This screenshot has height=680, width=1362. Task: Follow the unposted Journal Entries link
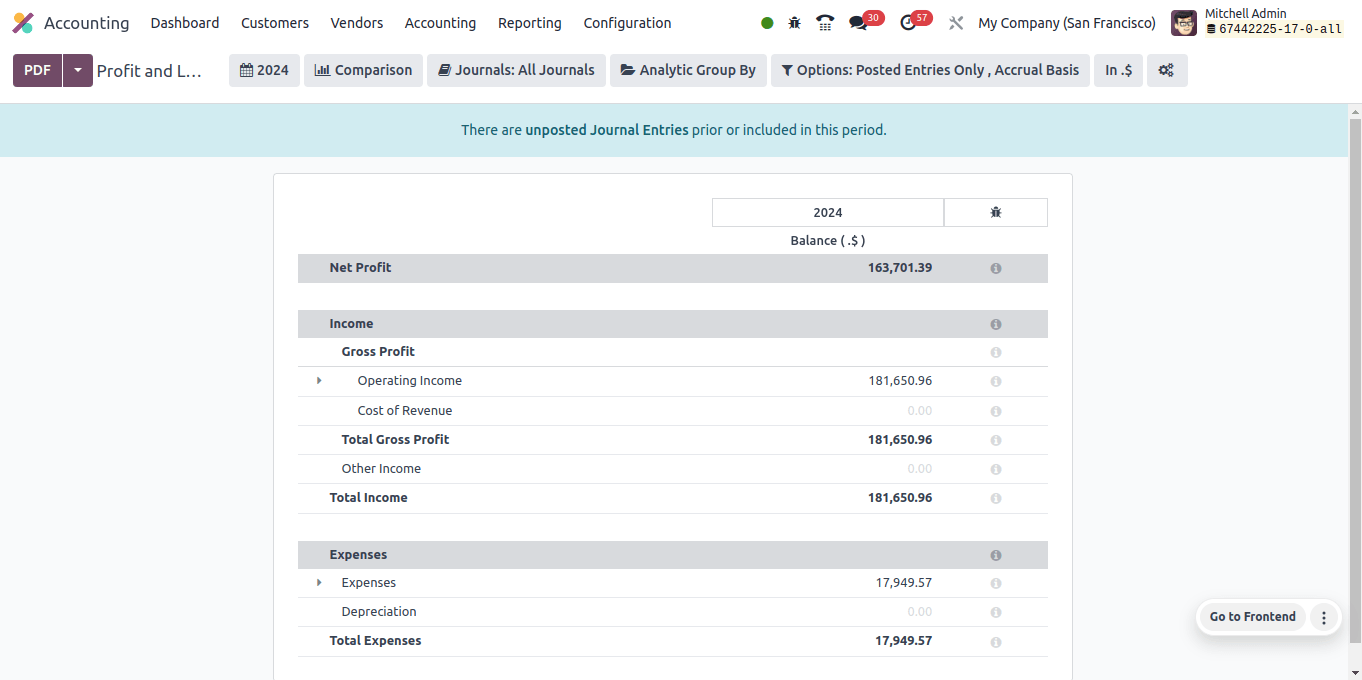(607, 130)
